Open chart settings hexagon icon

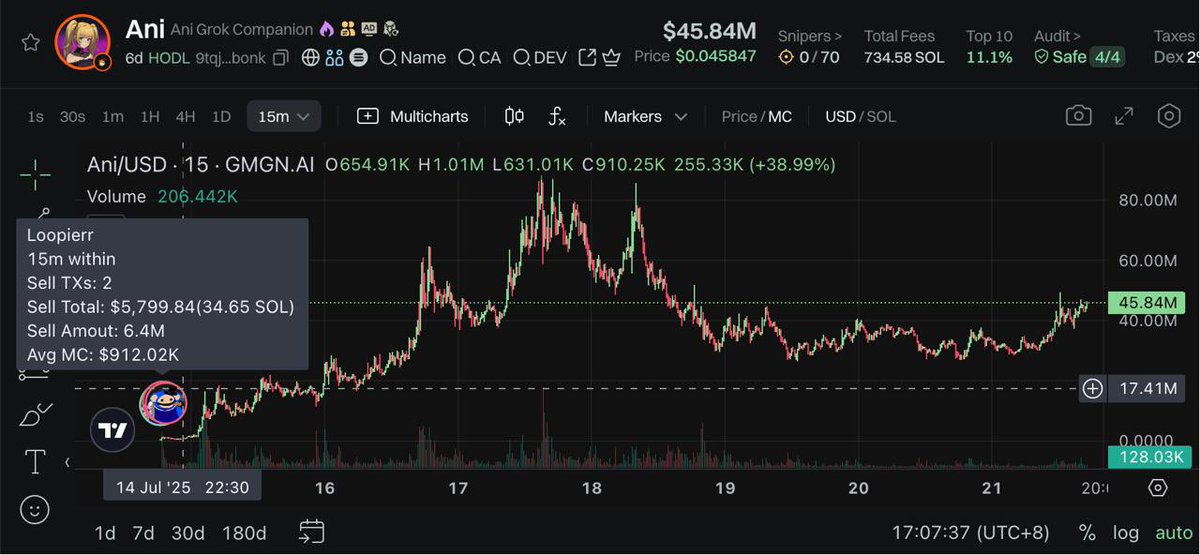coord(1169,116)
